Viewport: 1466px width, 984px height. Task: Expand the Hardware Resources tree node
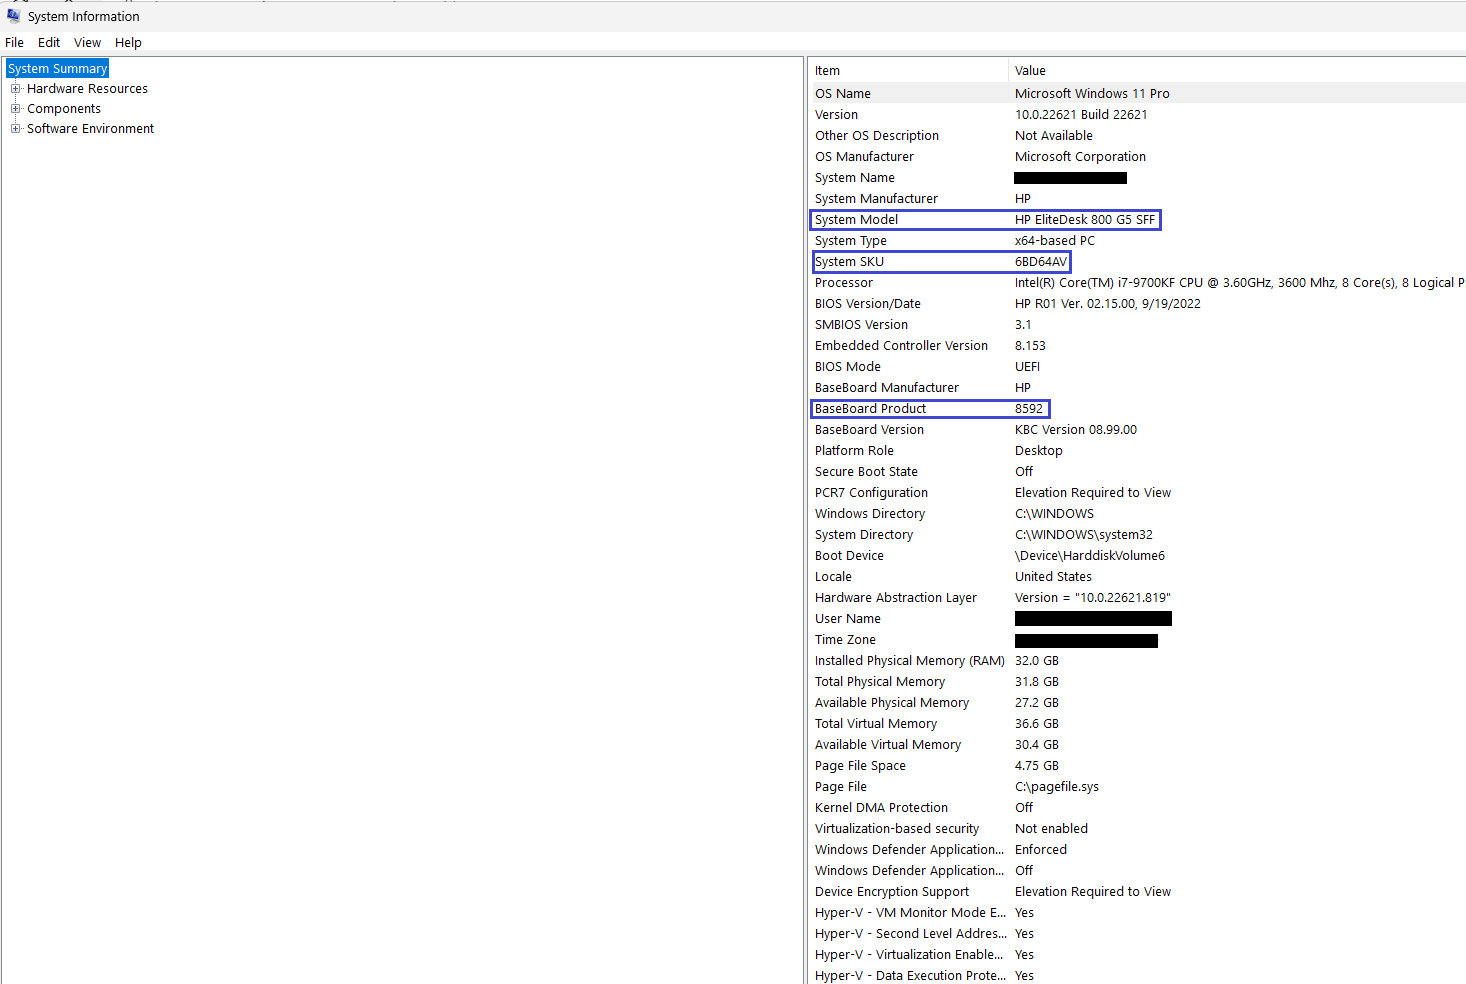(15, 88)
